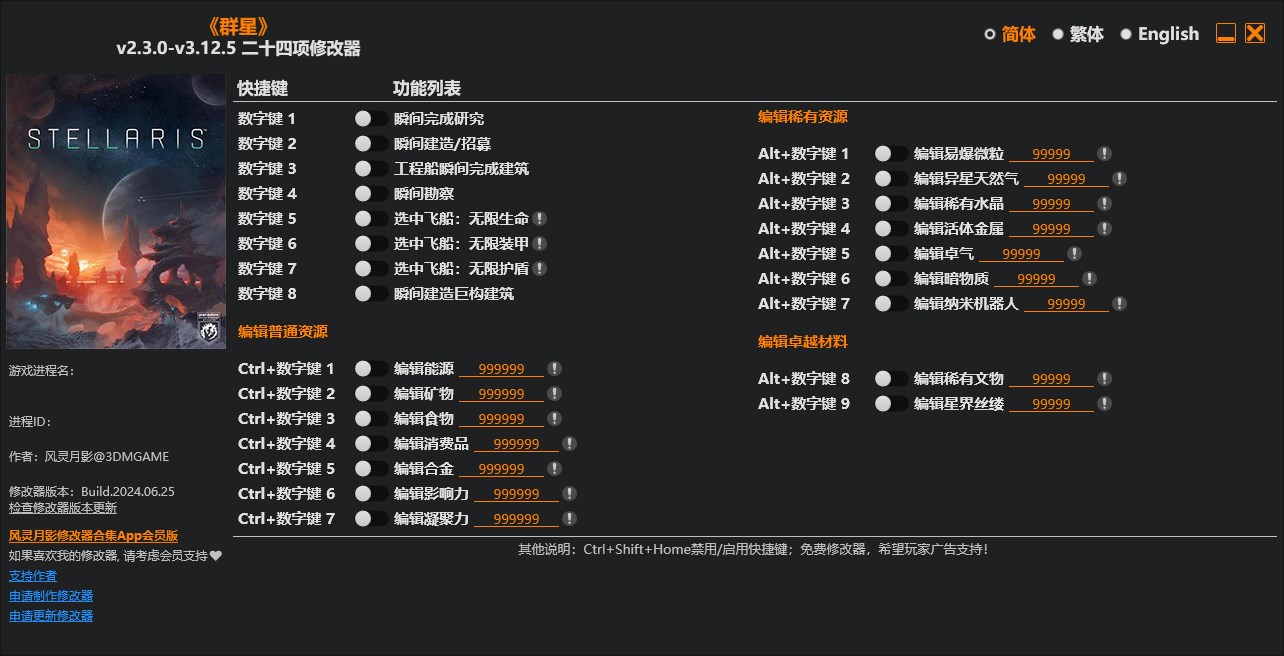
Task: Click info icon next to 编辑易爆微粒
Action: [x=1104, y=153]
